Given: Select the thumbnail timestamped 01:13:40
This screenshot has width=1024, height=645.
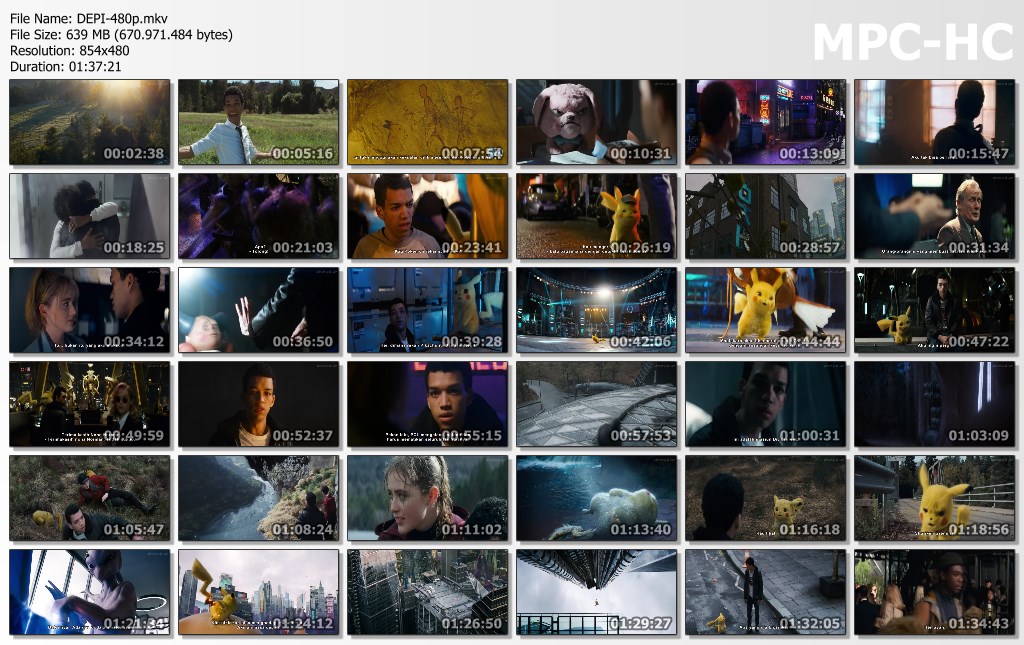Looking at the screenshot, I should click(x=596, y=498).
